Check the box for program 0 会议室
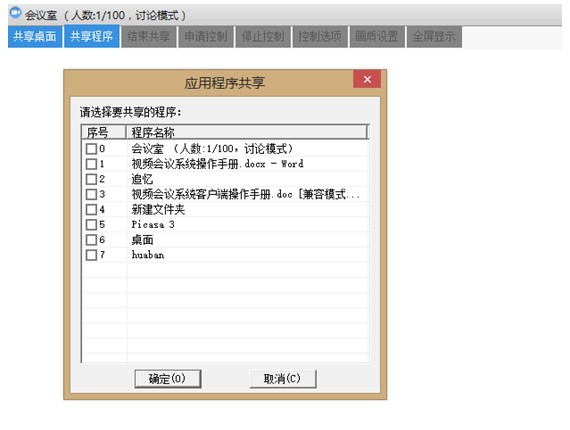The width and height of the screenshot is (570, 430). pos(91,149)
